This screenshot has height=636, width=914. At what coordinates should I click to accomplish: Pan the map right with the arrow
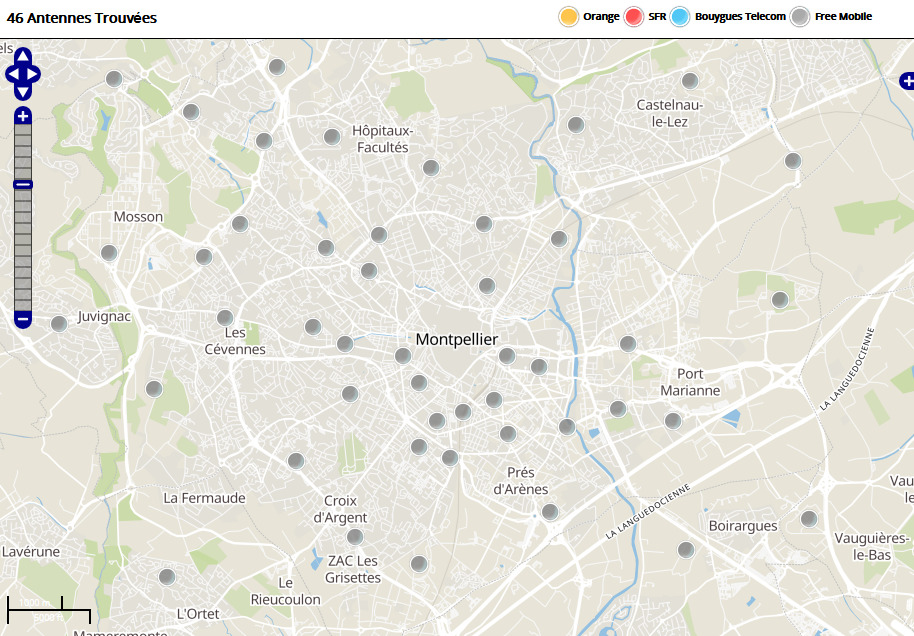35,74
